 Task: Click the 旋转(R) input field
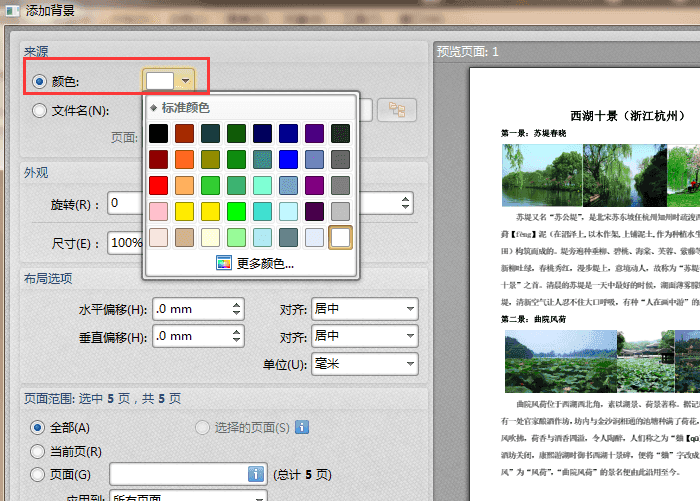125,203
